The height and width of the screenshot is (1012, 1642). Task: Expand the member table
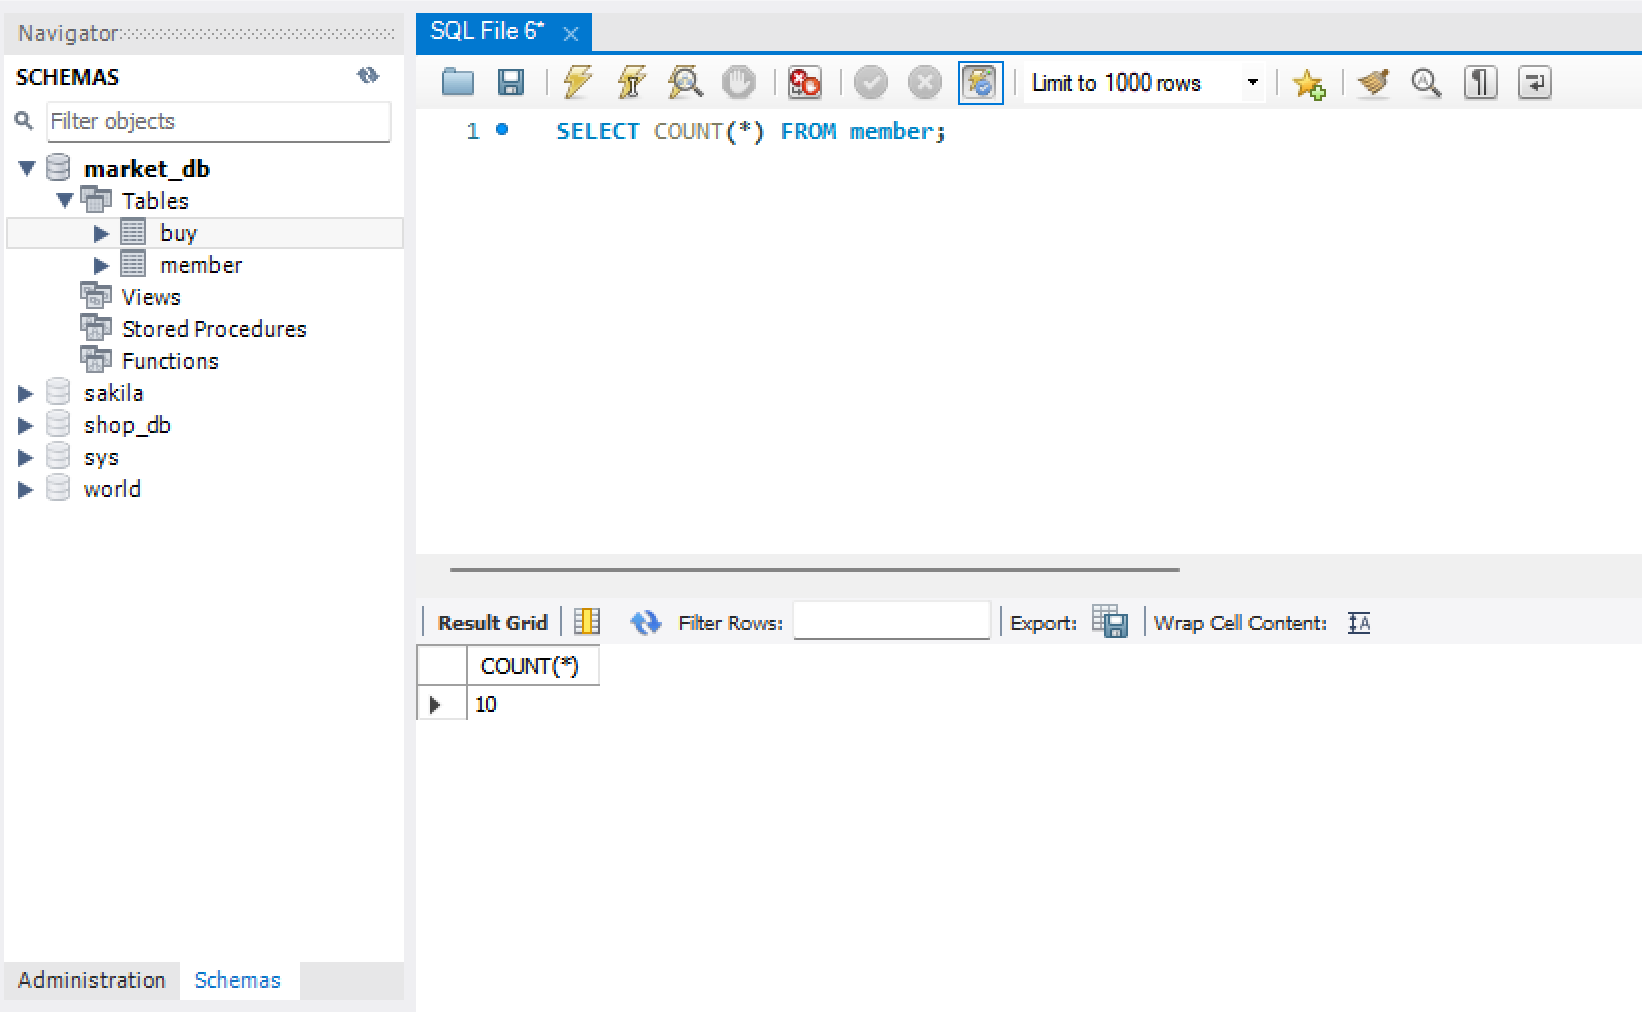tap(101, 265)
